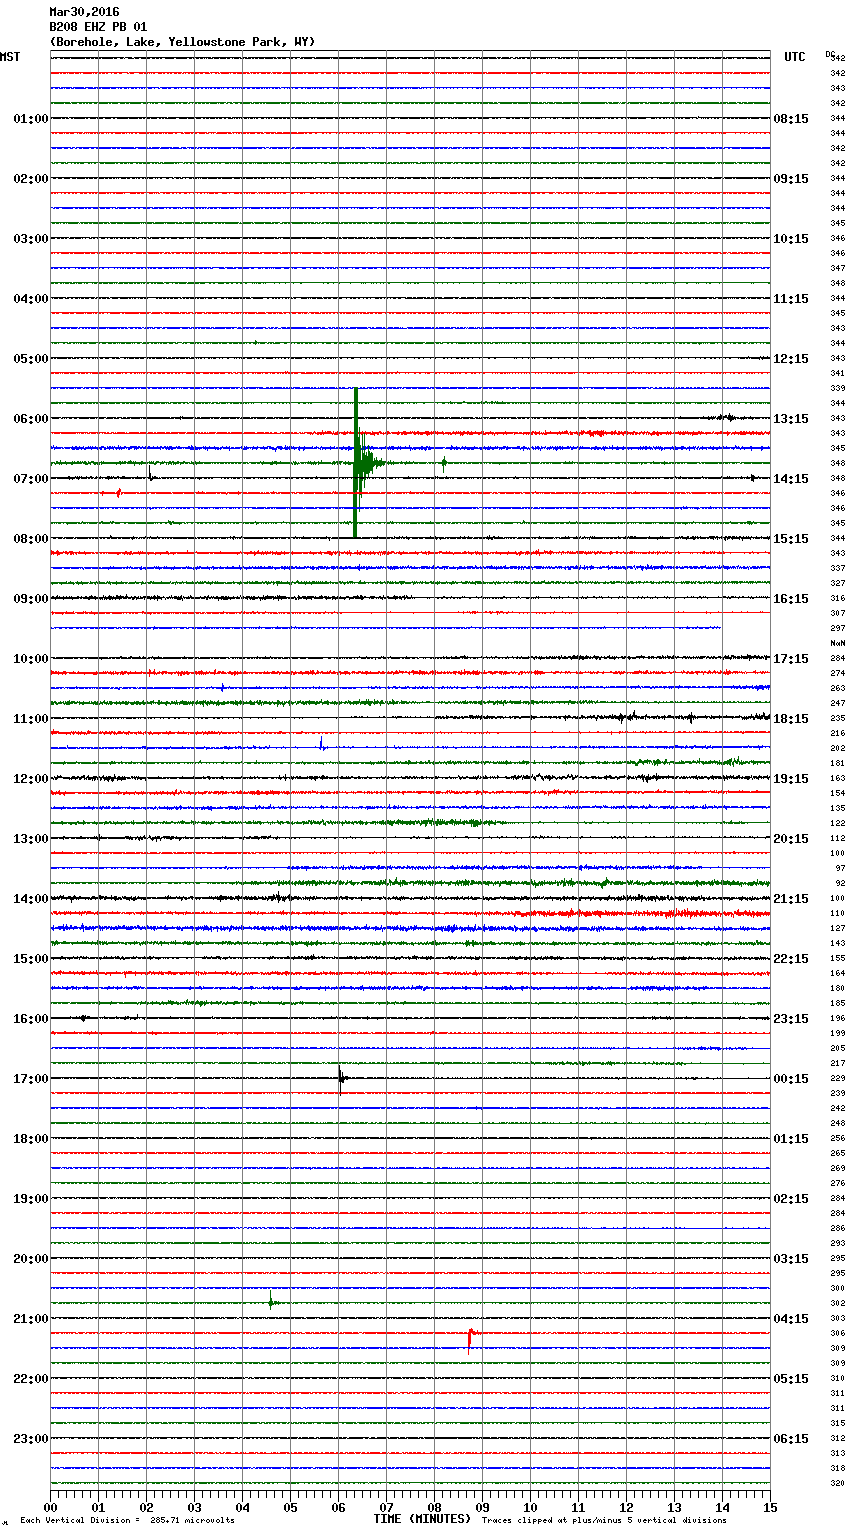The image size is (850, 1534).
Task: Select the "16:00" MST hour label
Action: (x=31, y=1019)
